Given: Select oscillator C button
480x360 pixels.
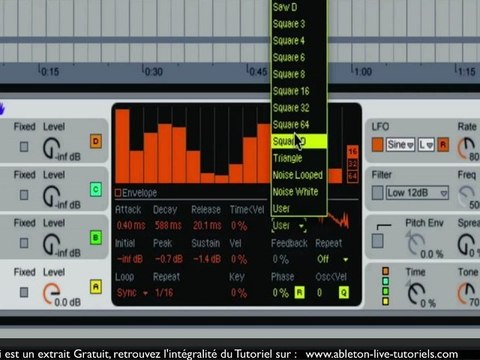Looking at the screenshot, I should point(96,190).
